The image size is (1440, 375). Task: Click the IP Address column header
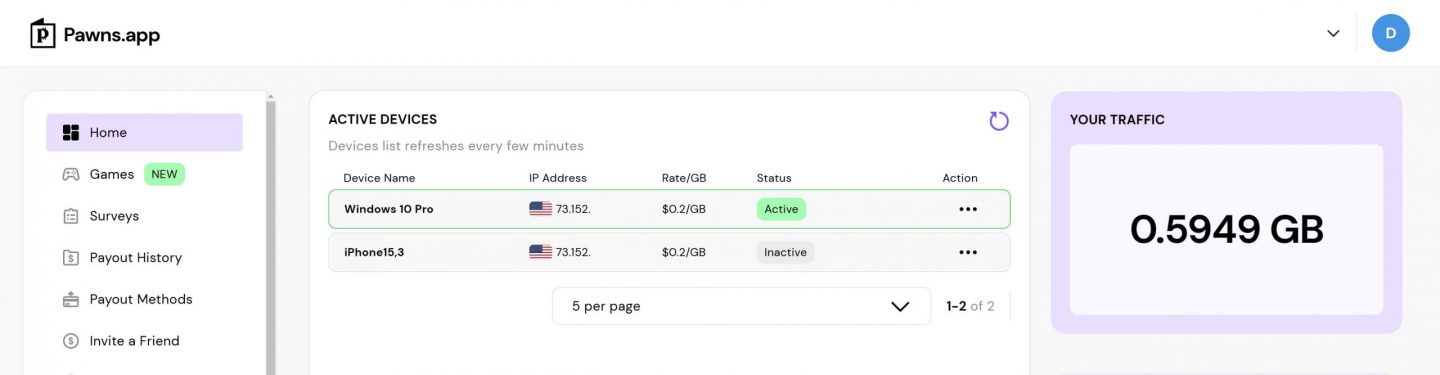point(558,178)
